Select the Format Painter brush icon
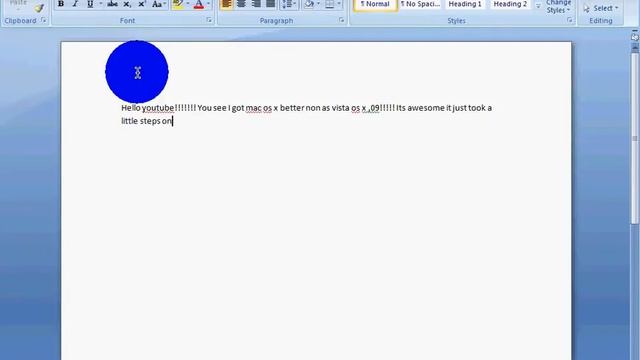The width and height of the screenshot is (640, 360). point(39,8)
